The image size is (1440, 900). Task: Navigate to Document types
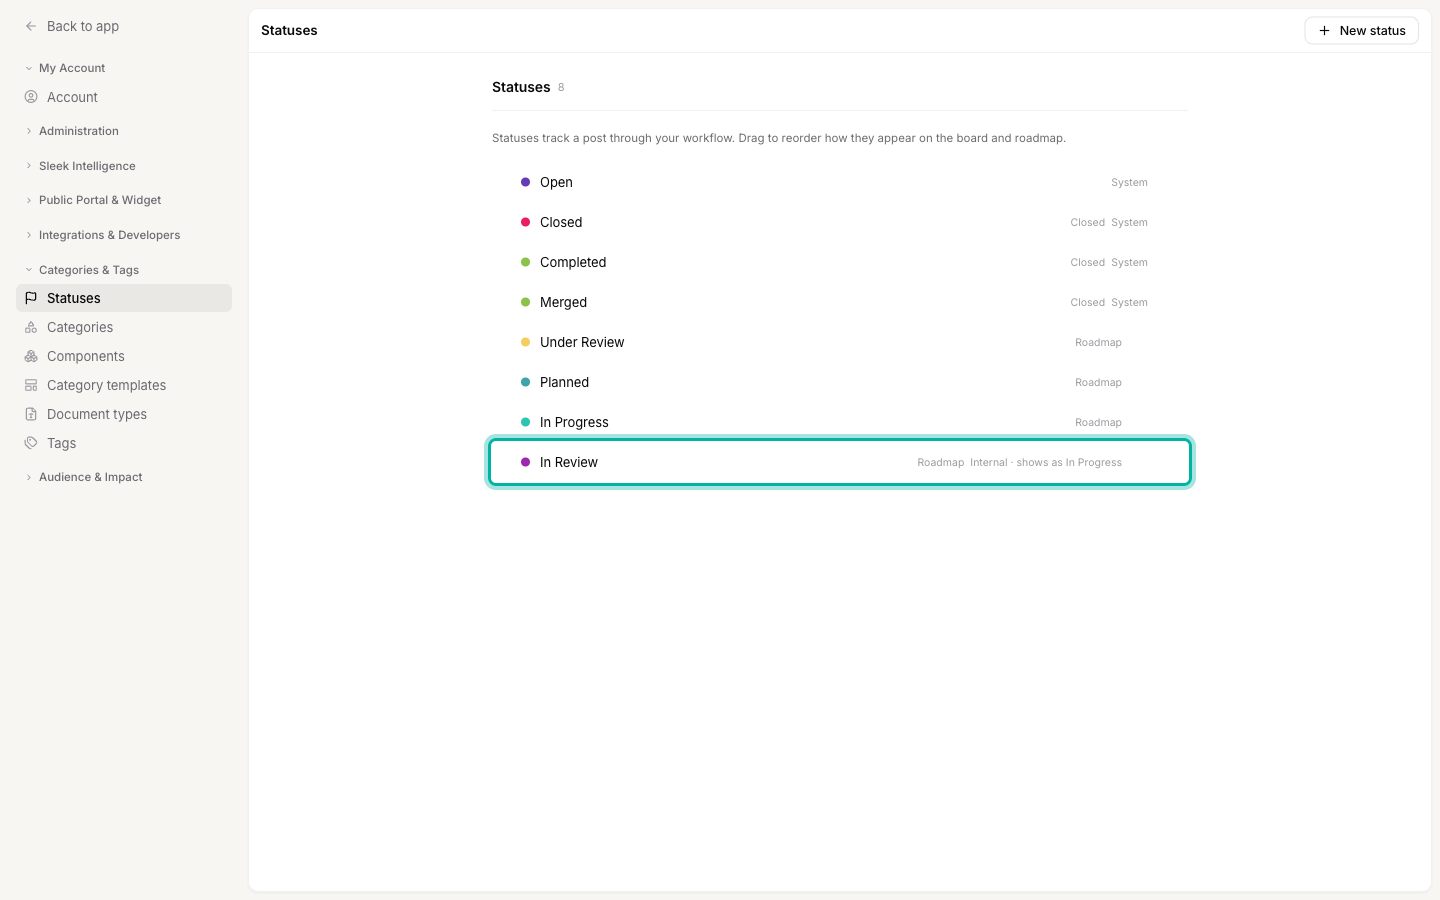click(x=124, y=414)
